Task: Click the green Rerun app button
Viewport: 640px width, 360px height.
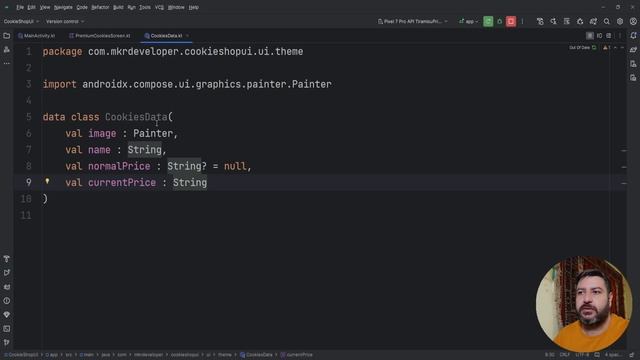Action: coord(488,21)
